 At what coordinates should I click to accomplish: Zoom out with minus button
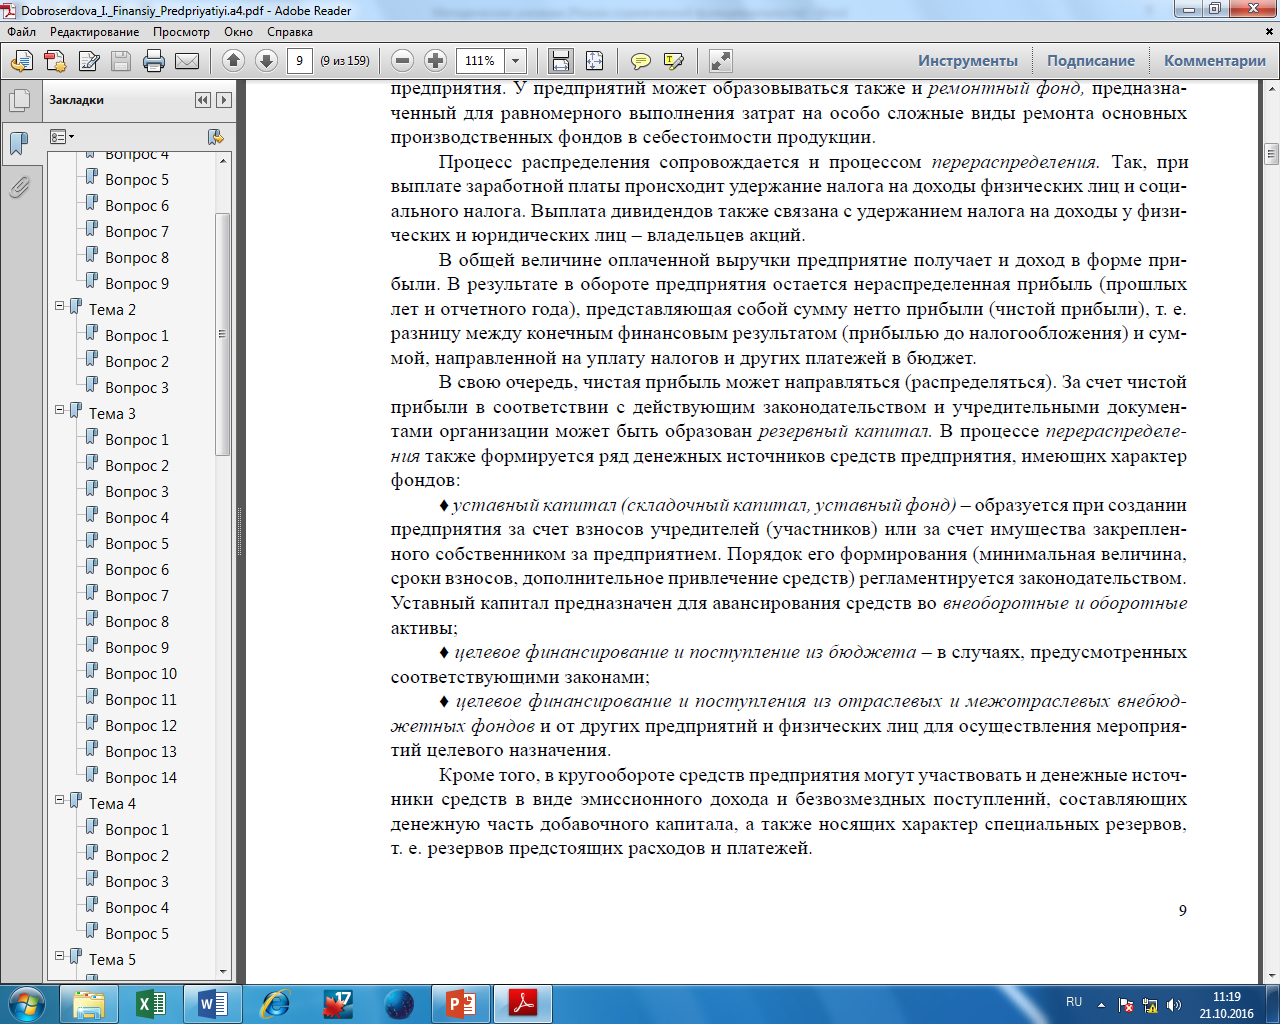tap(402, 61)
